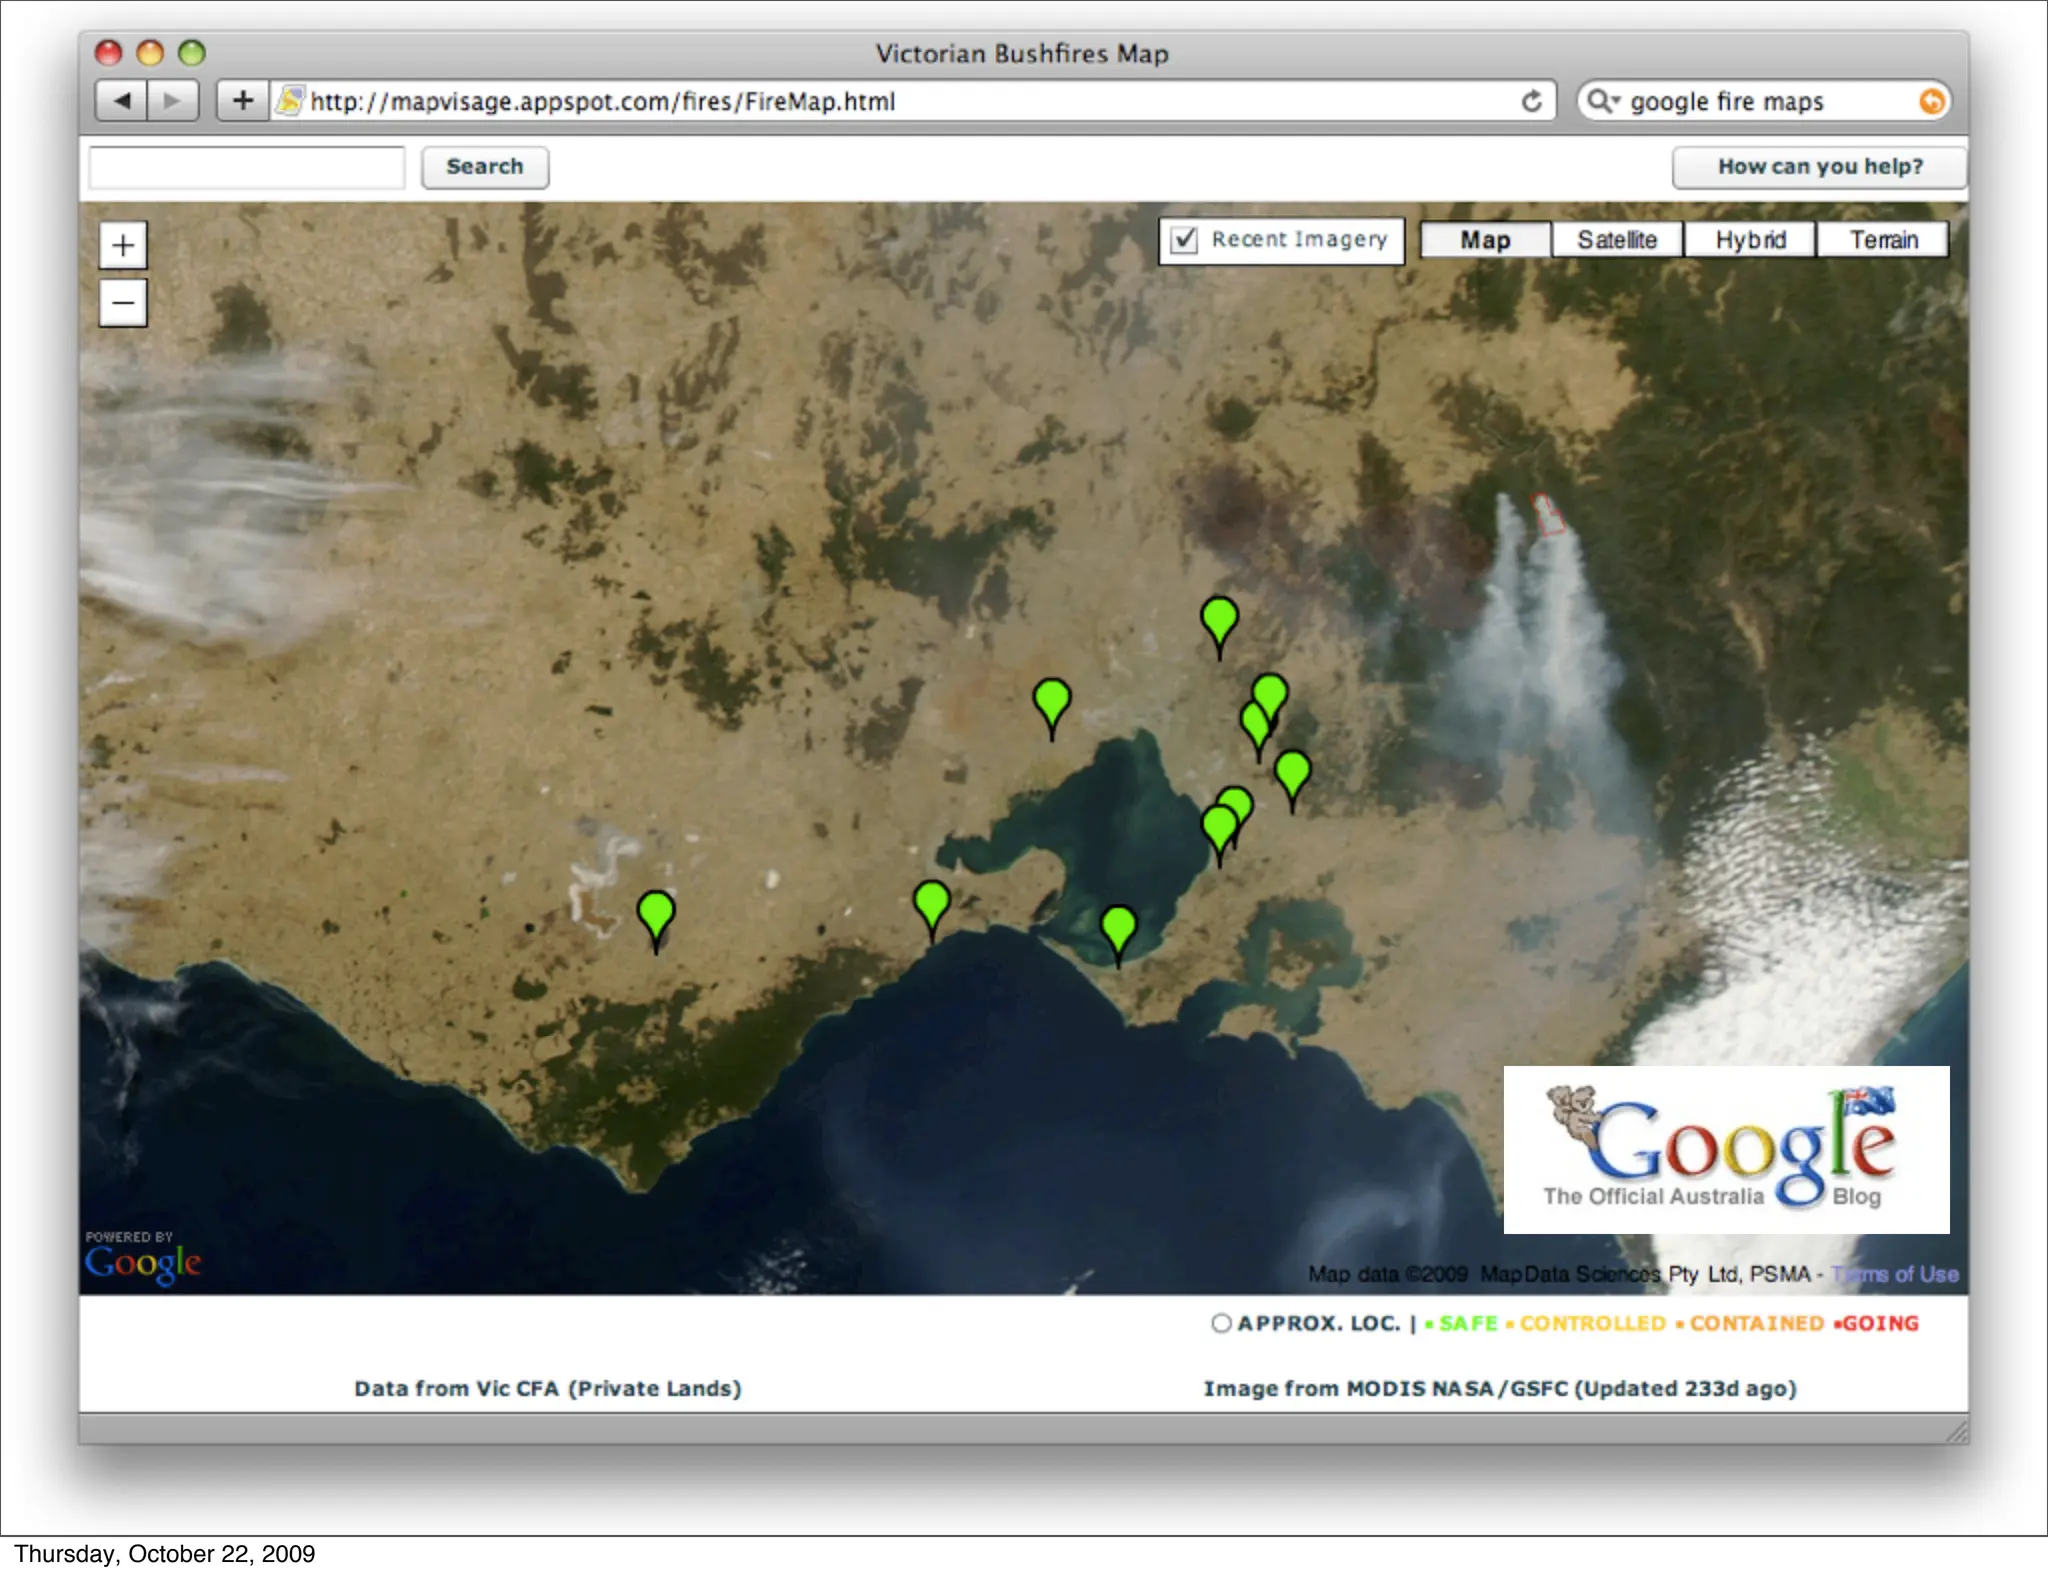
Task: Click the orange search snapback icon
Action: [x=1931, y=101]
